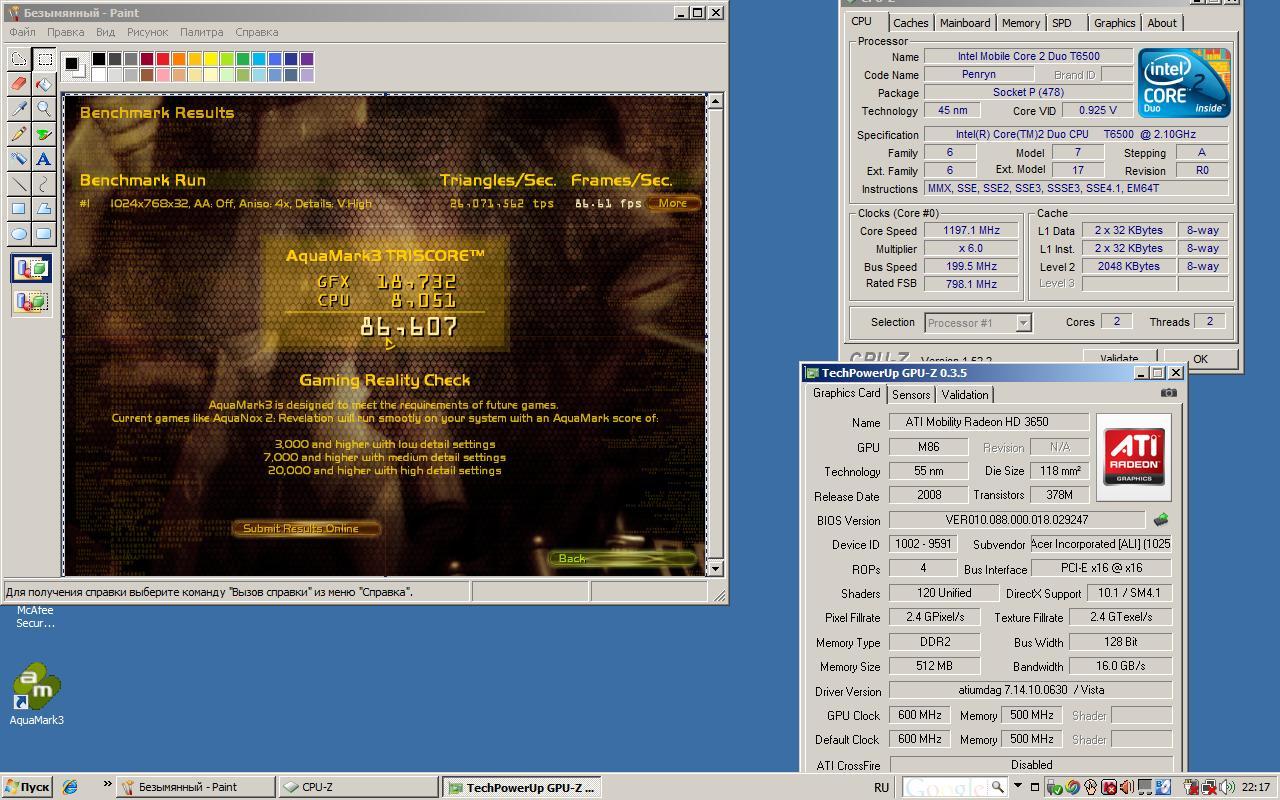Pick the purple color swatch in palette
Screen dimensions: 1280x800
pos(307,60)
